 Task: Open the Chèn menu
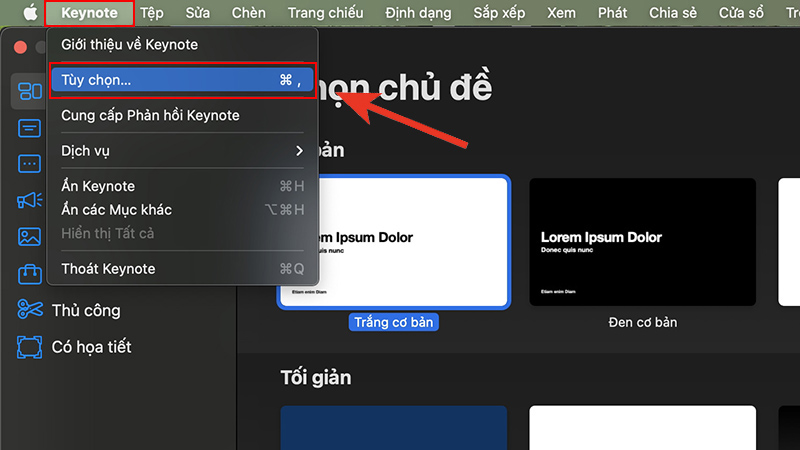tap(248, 13)
